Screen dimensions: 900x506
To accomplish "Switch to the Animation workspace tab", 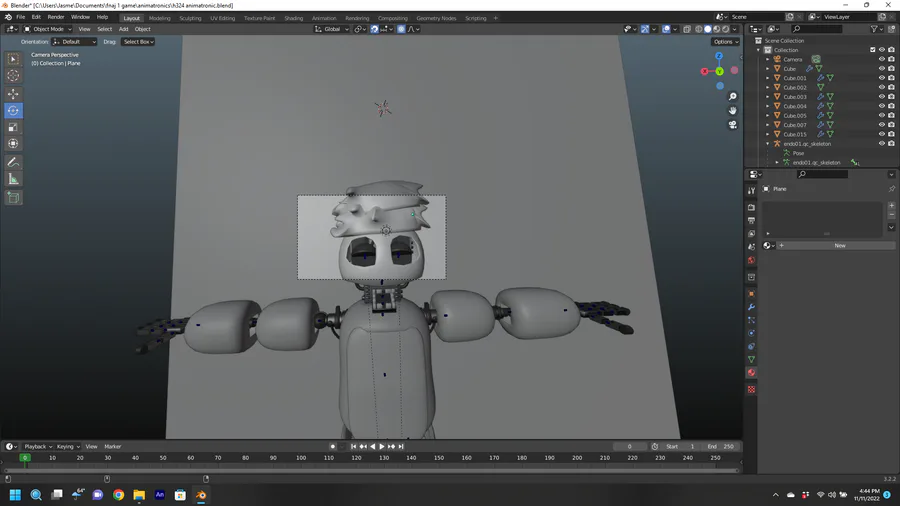I will (x=324, y=18).
